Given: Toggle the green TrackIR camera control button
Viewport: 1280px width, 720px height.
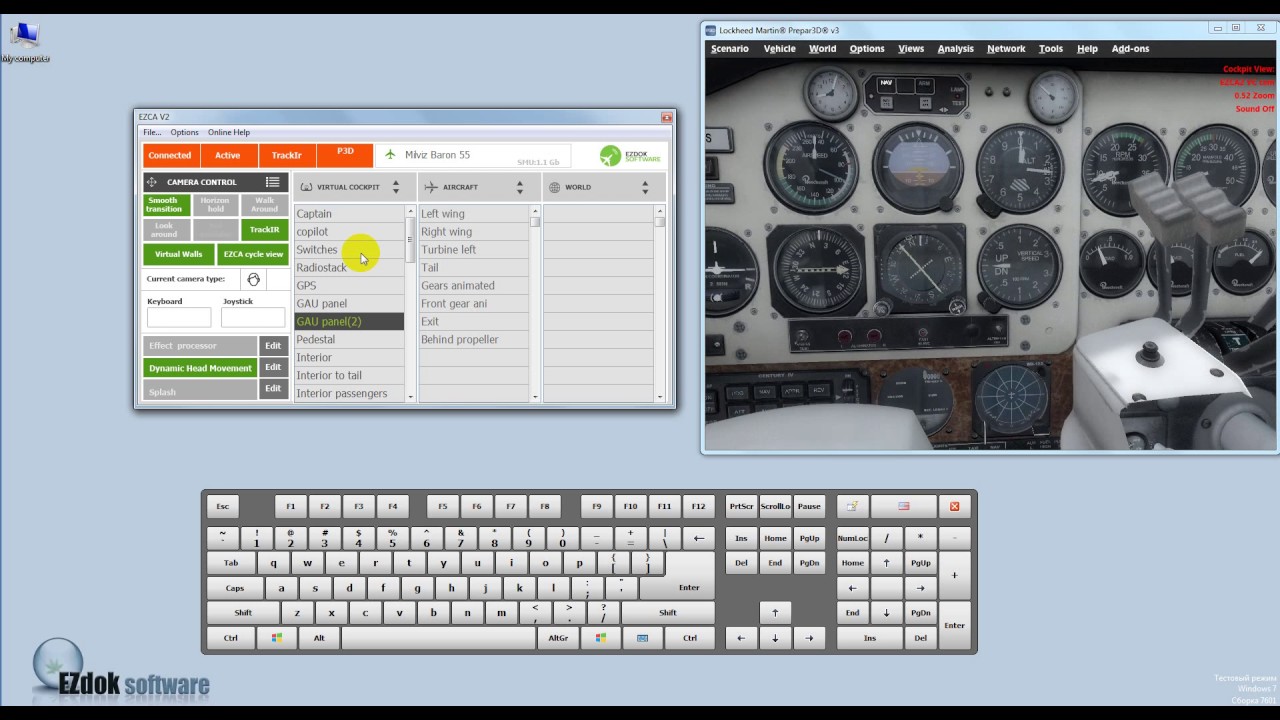Looking at the screenshot, I should [264, 230].
